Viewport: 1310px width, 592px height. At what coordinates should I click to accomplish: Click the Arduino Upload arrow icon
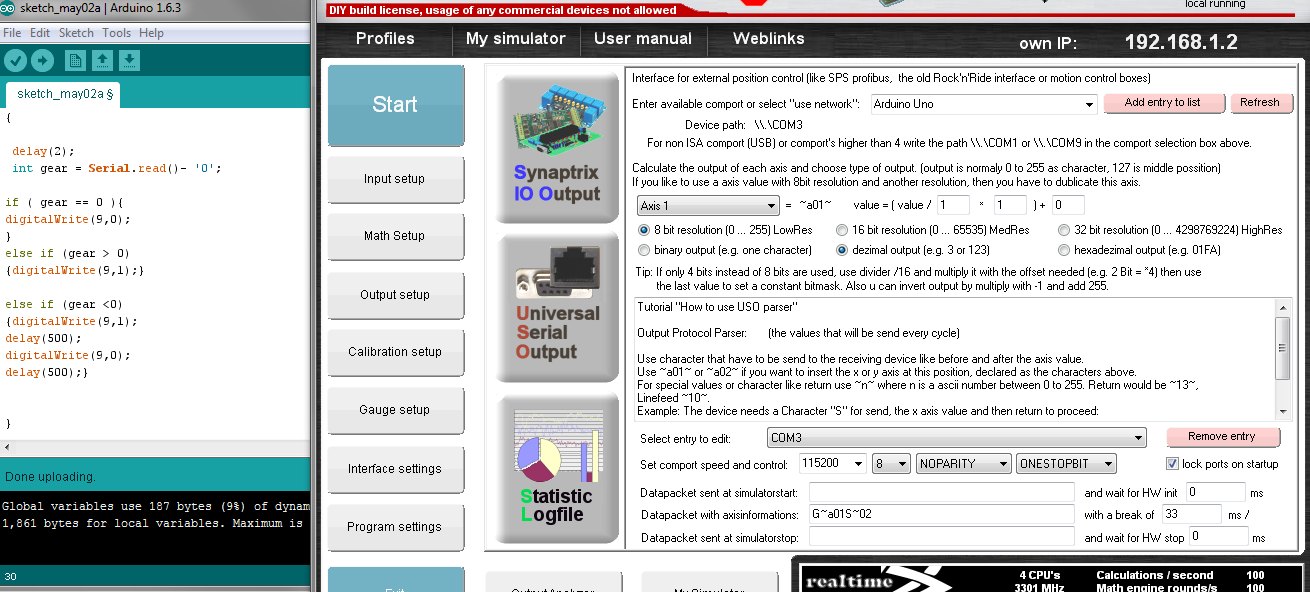42,61
